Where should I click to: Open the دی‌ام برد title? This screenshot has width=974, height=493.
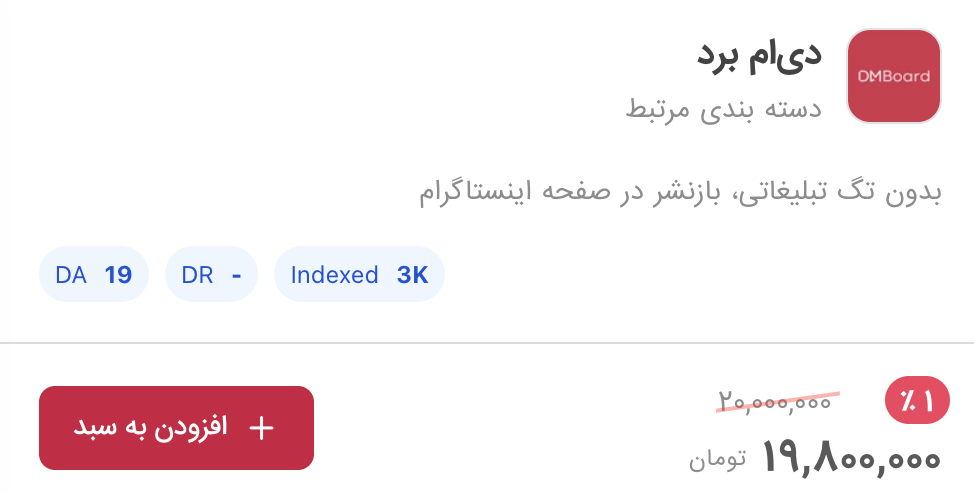[759, 56]
